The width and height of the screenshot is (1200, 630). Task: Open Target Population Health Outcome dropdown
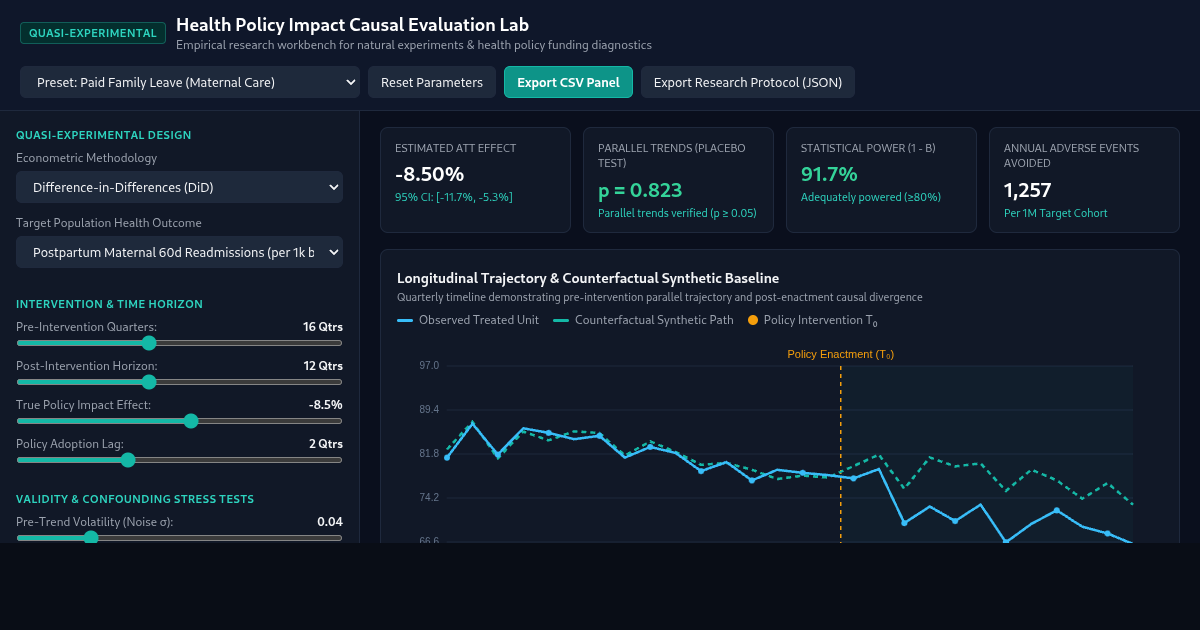tap(179, 252)
